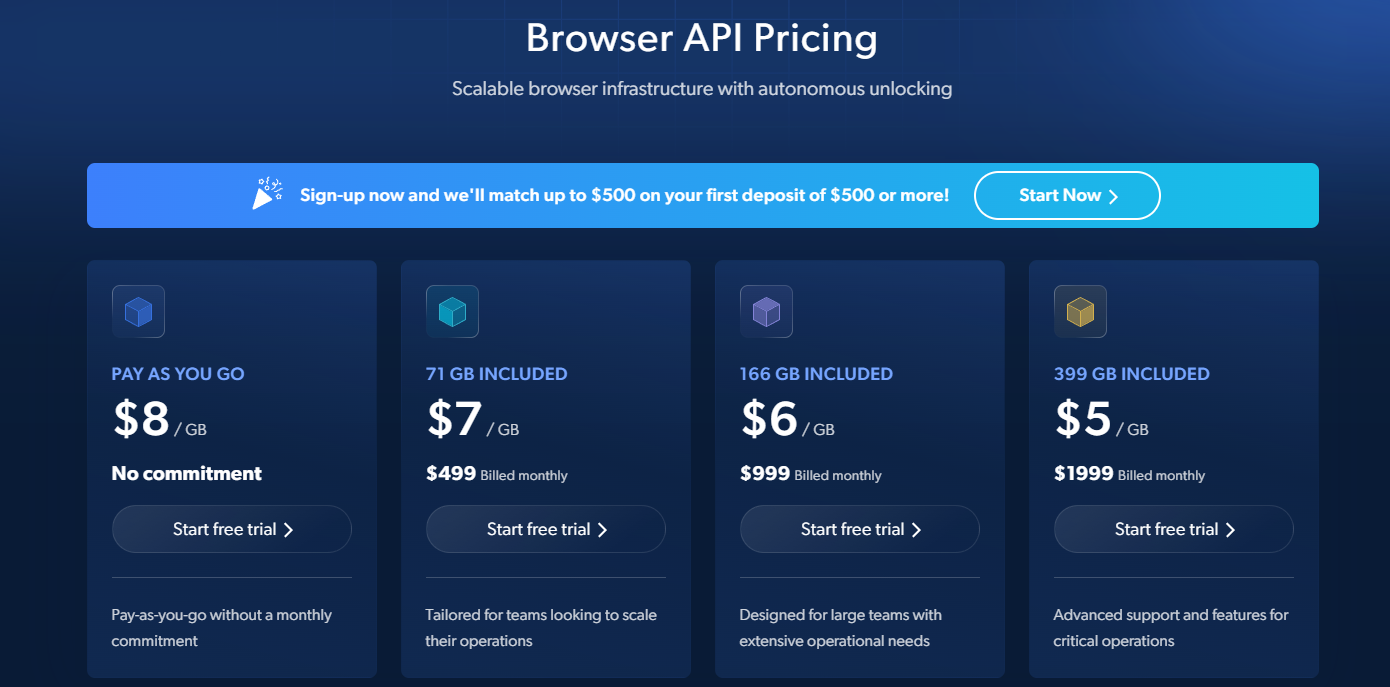
Task: Start free trial for 71 GB plan
Action: pos(546,529)
